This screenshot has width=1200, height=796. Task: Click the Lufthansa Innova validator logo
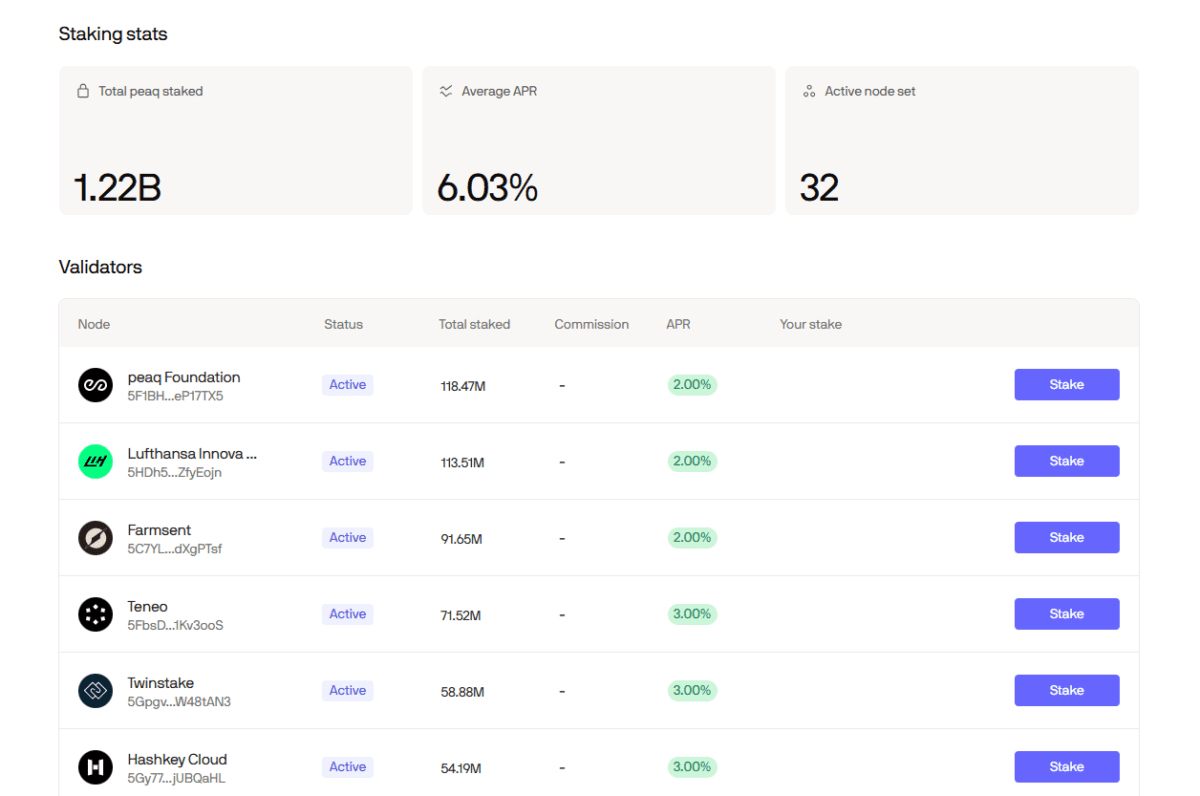coord(95,461)
